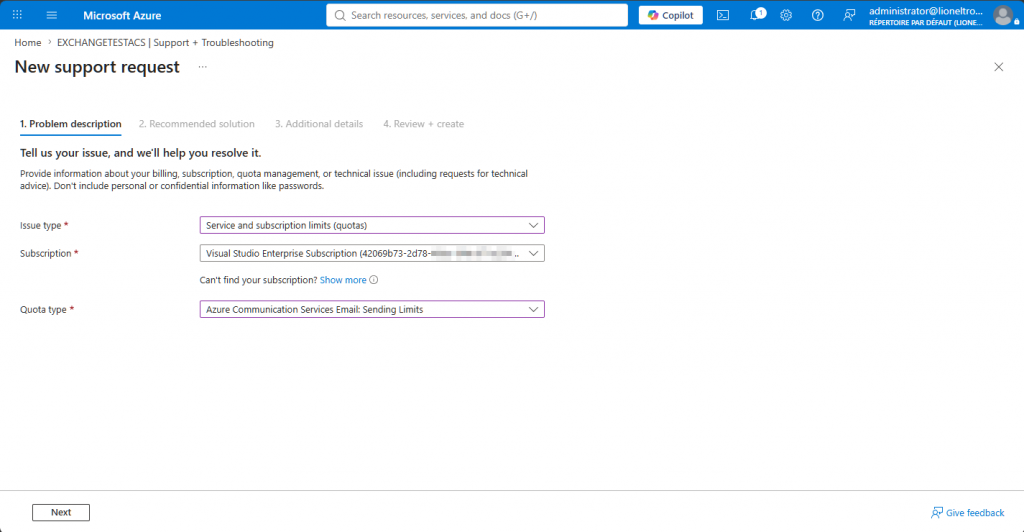This screenshot has height=532, width=1024.
Task: Expand the Quota type dropdown
Action: click(372, 309)
